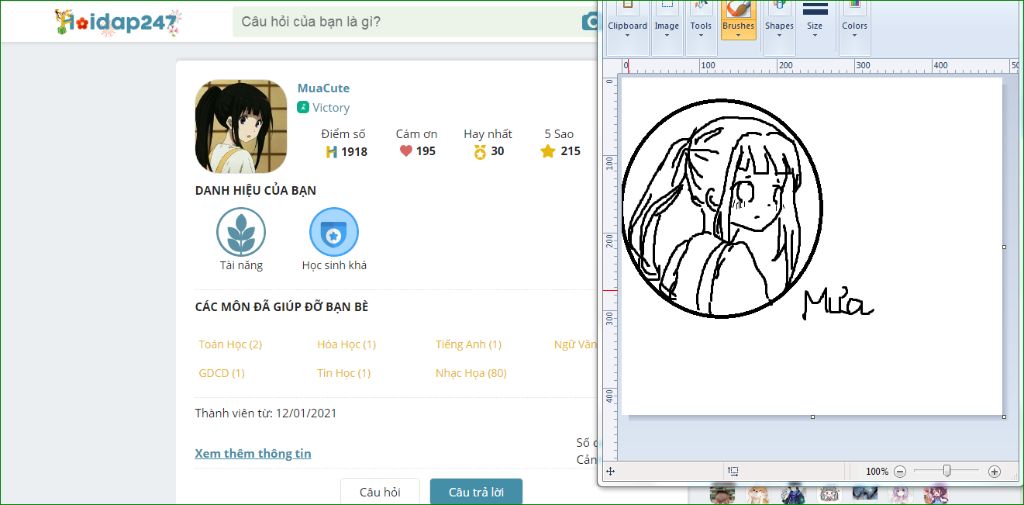Click the shiba dog avatar below the Paint window

[758, 495]
